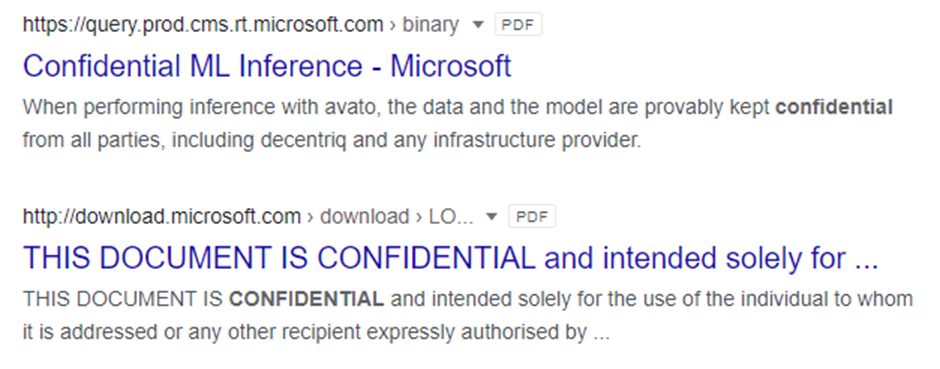940x369 pixels.
Task: Click the truncated 'LO...' breadcrumb segment
Action: point(451,216)
